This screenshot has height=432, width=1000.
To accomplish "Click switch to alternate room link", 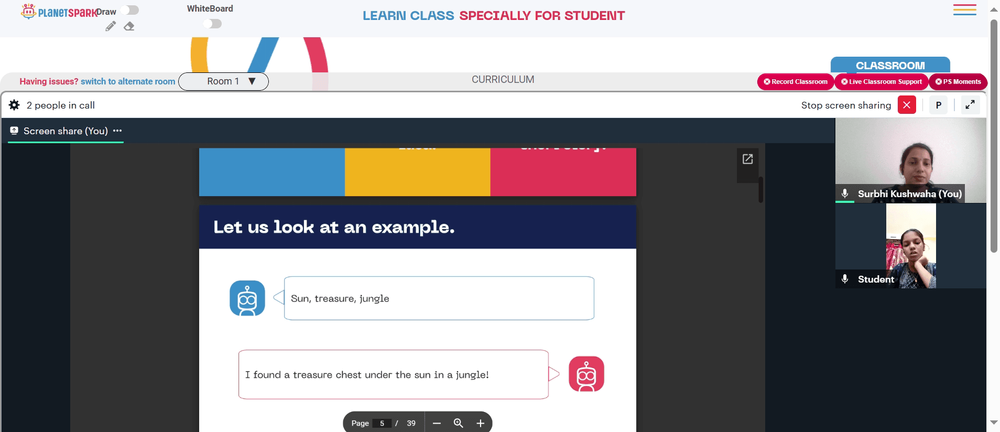I will (x=128, y=82).
